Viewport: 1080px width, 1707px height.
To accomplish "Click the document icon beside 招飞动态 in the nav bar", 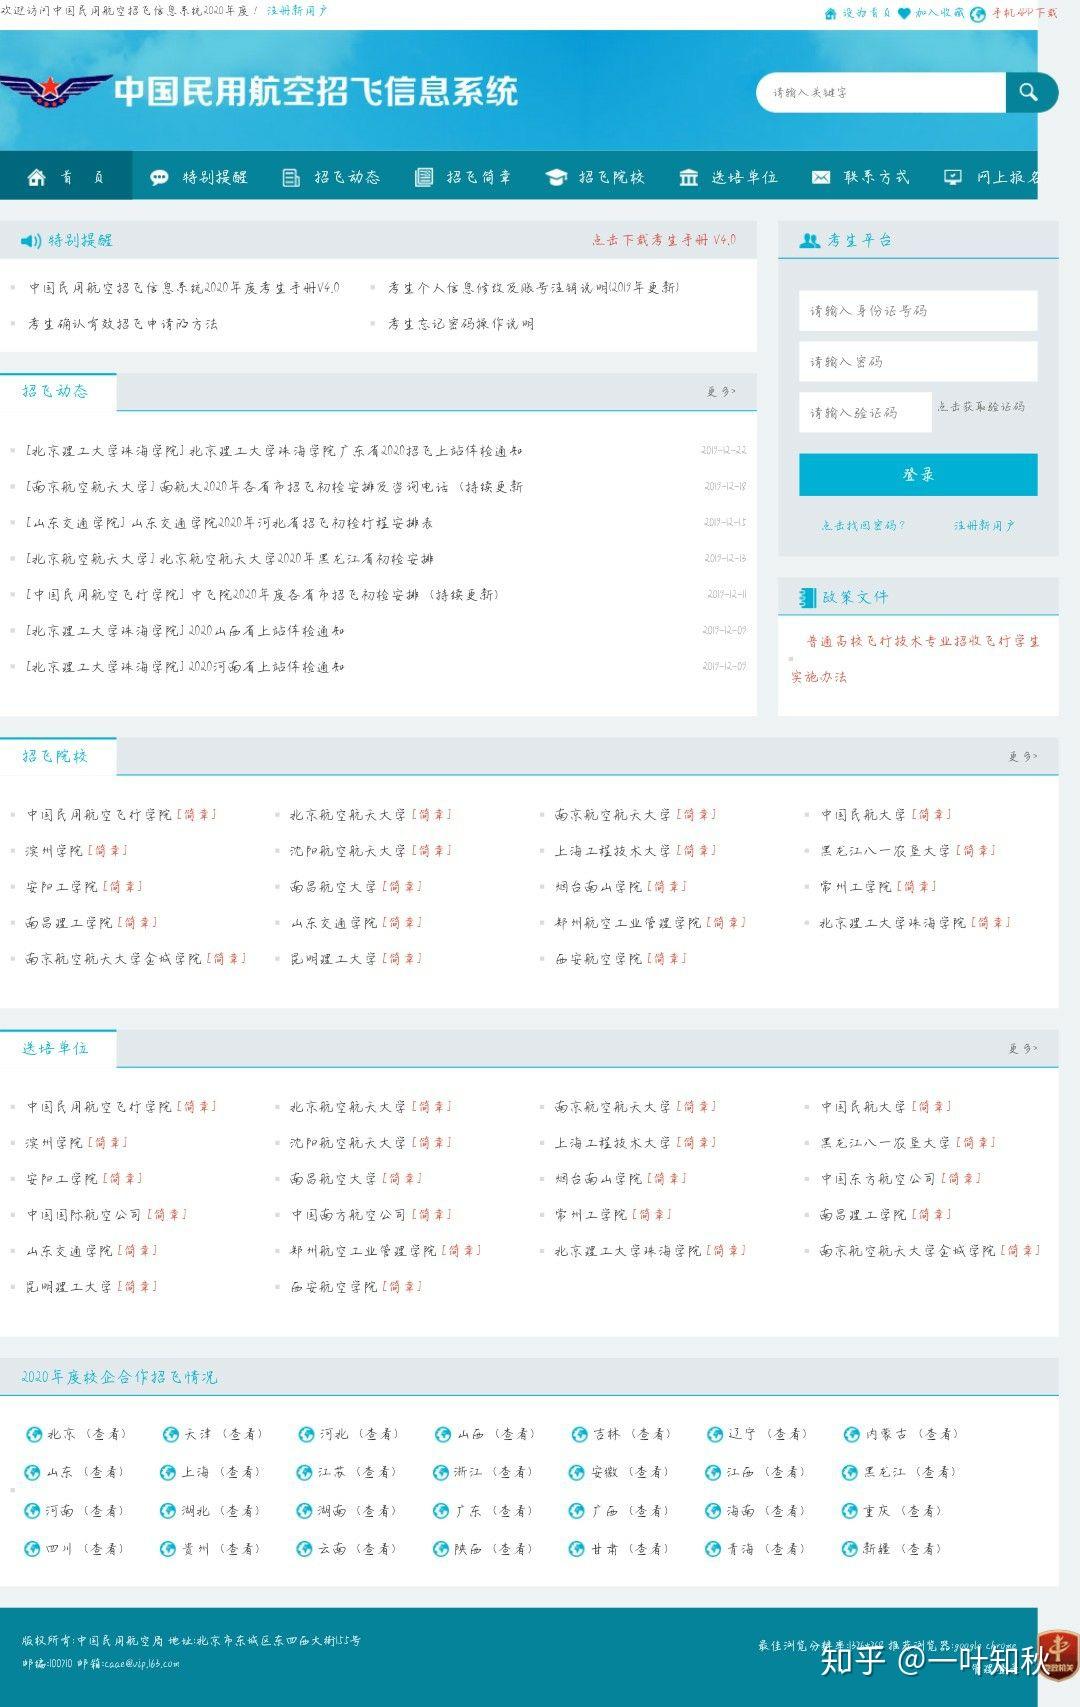I will 291,177.
